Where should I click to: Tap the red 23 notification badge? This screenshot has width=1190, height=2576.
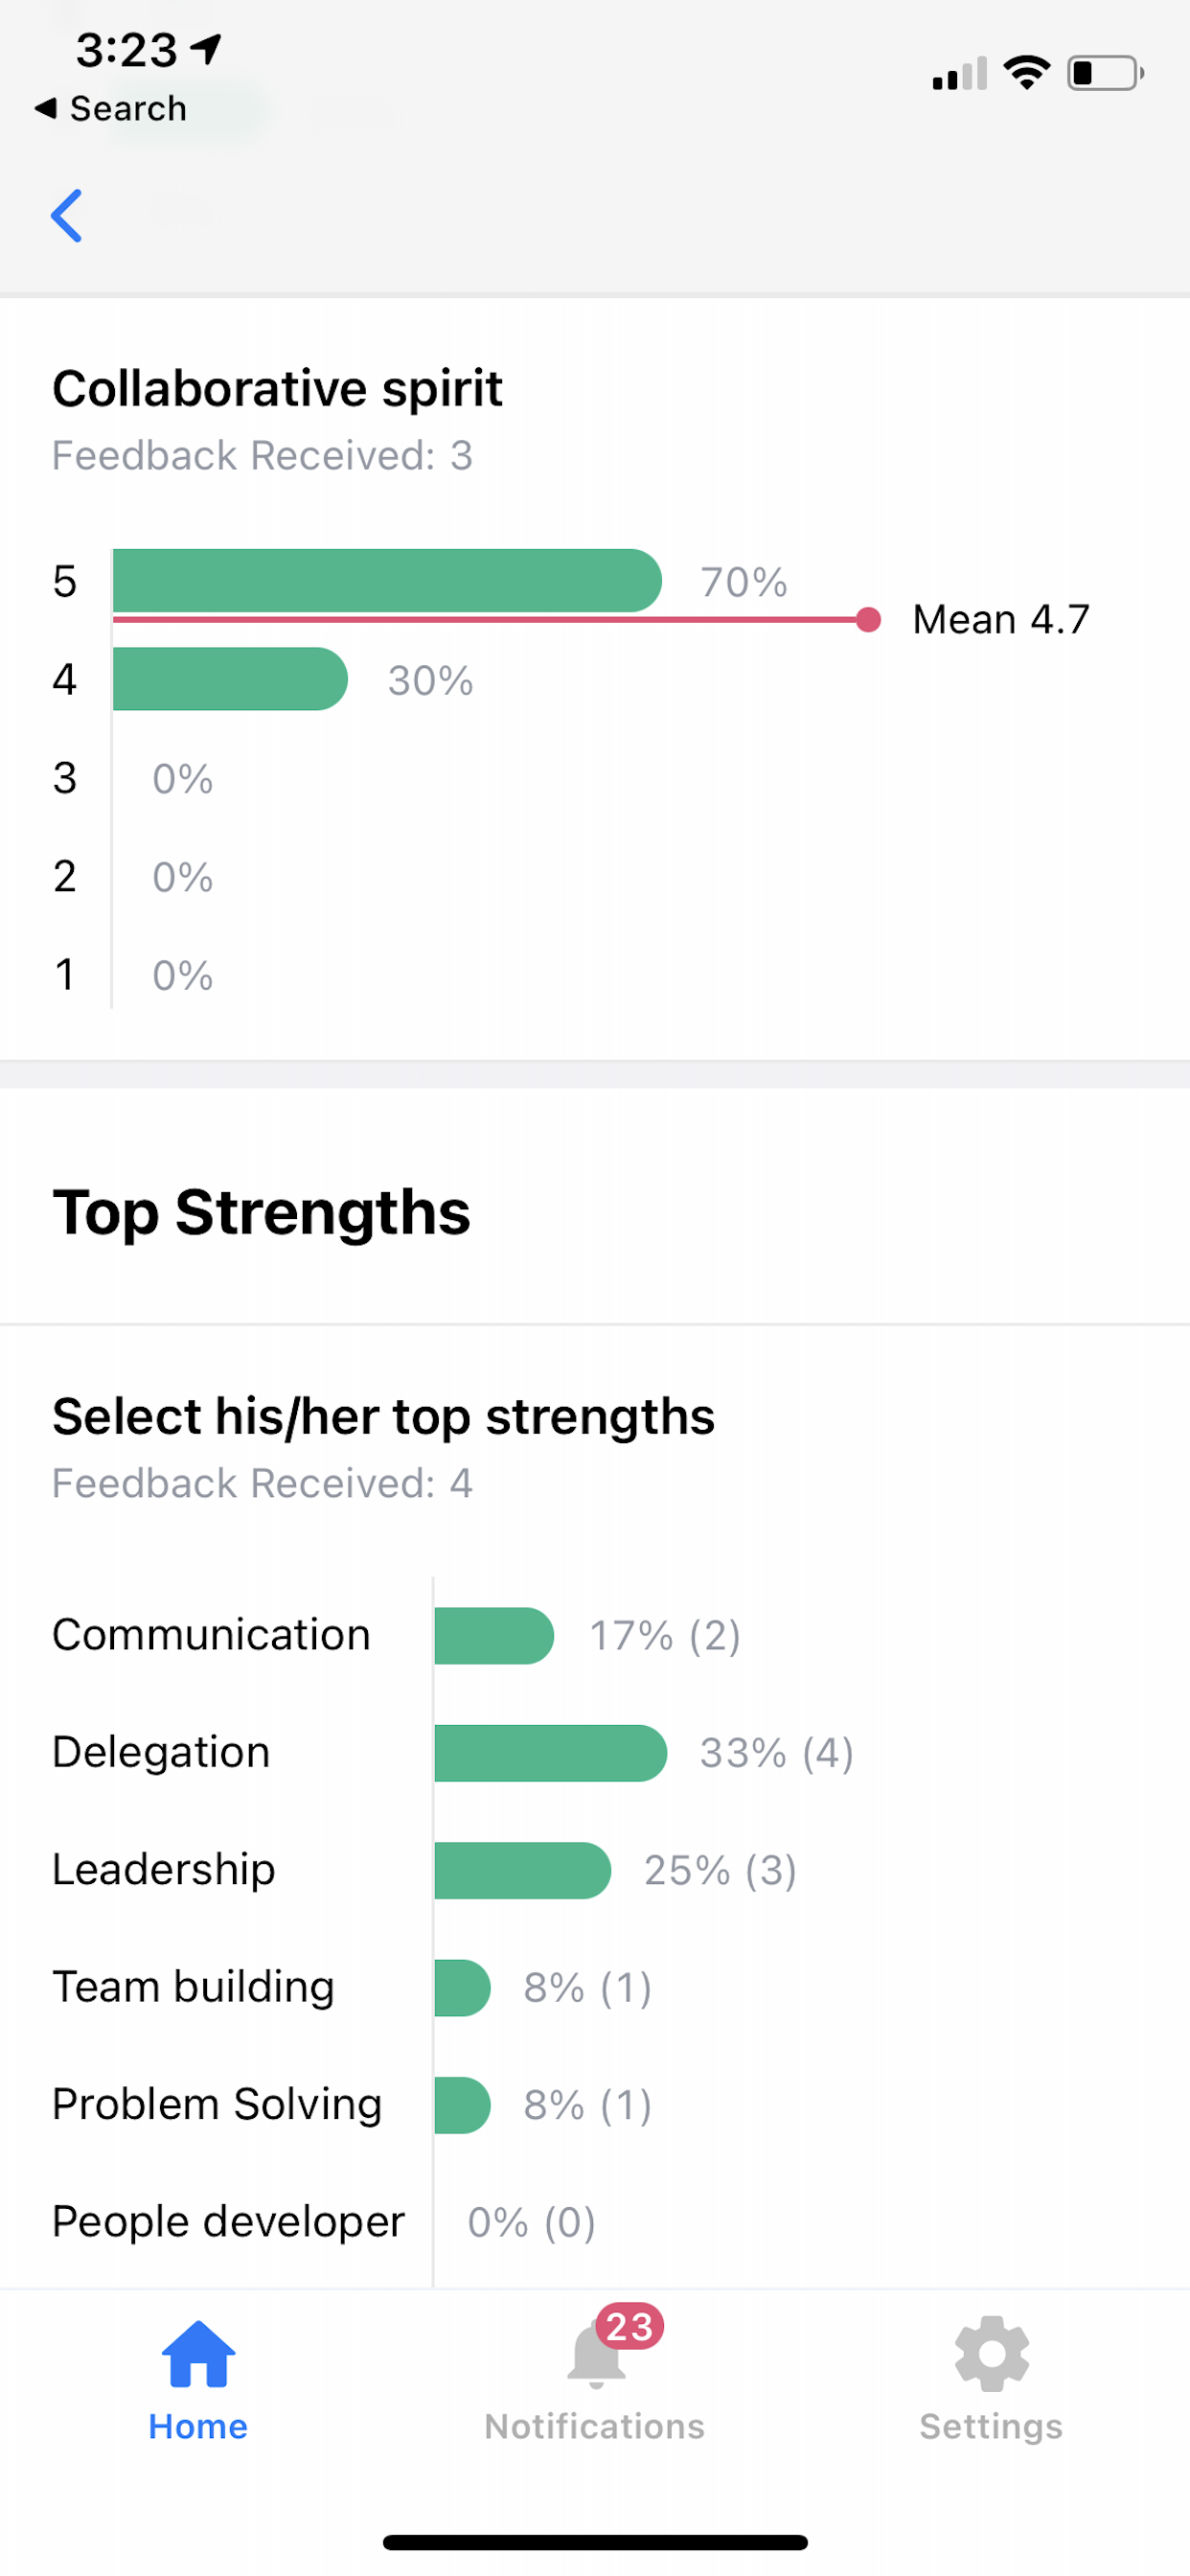coord(630,2327)
